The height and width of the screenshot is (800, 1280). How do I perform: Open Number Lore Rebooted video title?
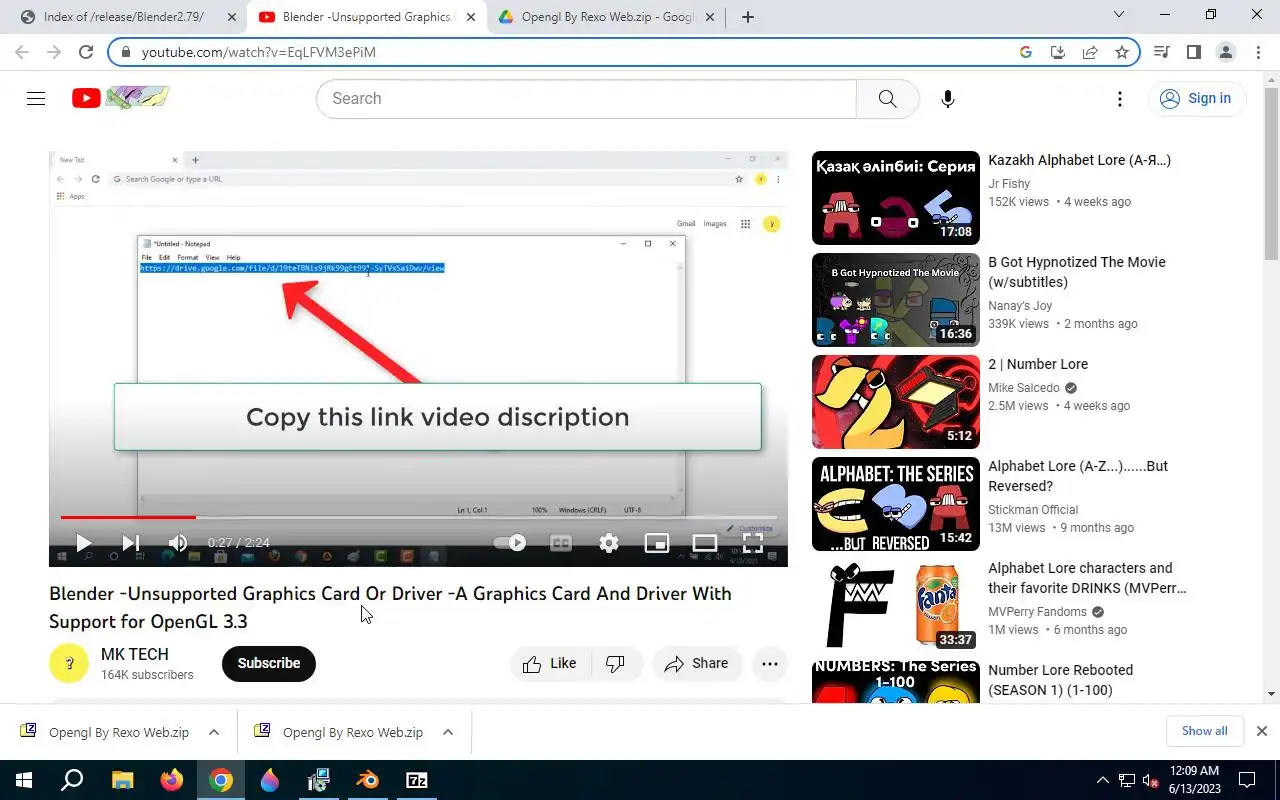[1060, 680]
